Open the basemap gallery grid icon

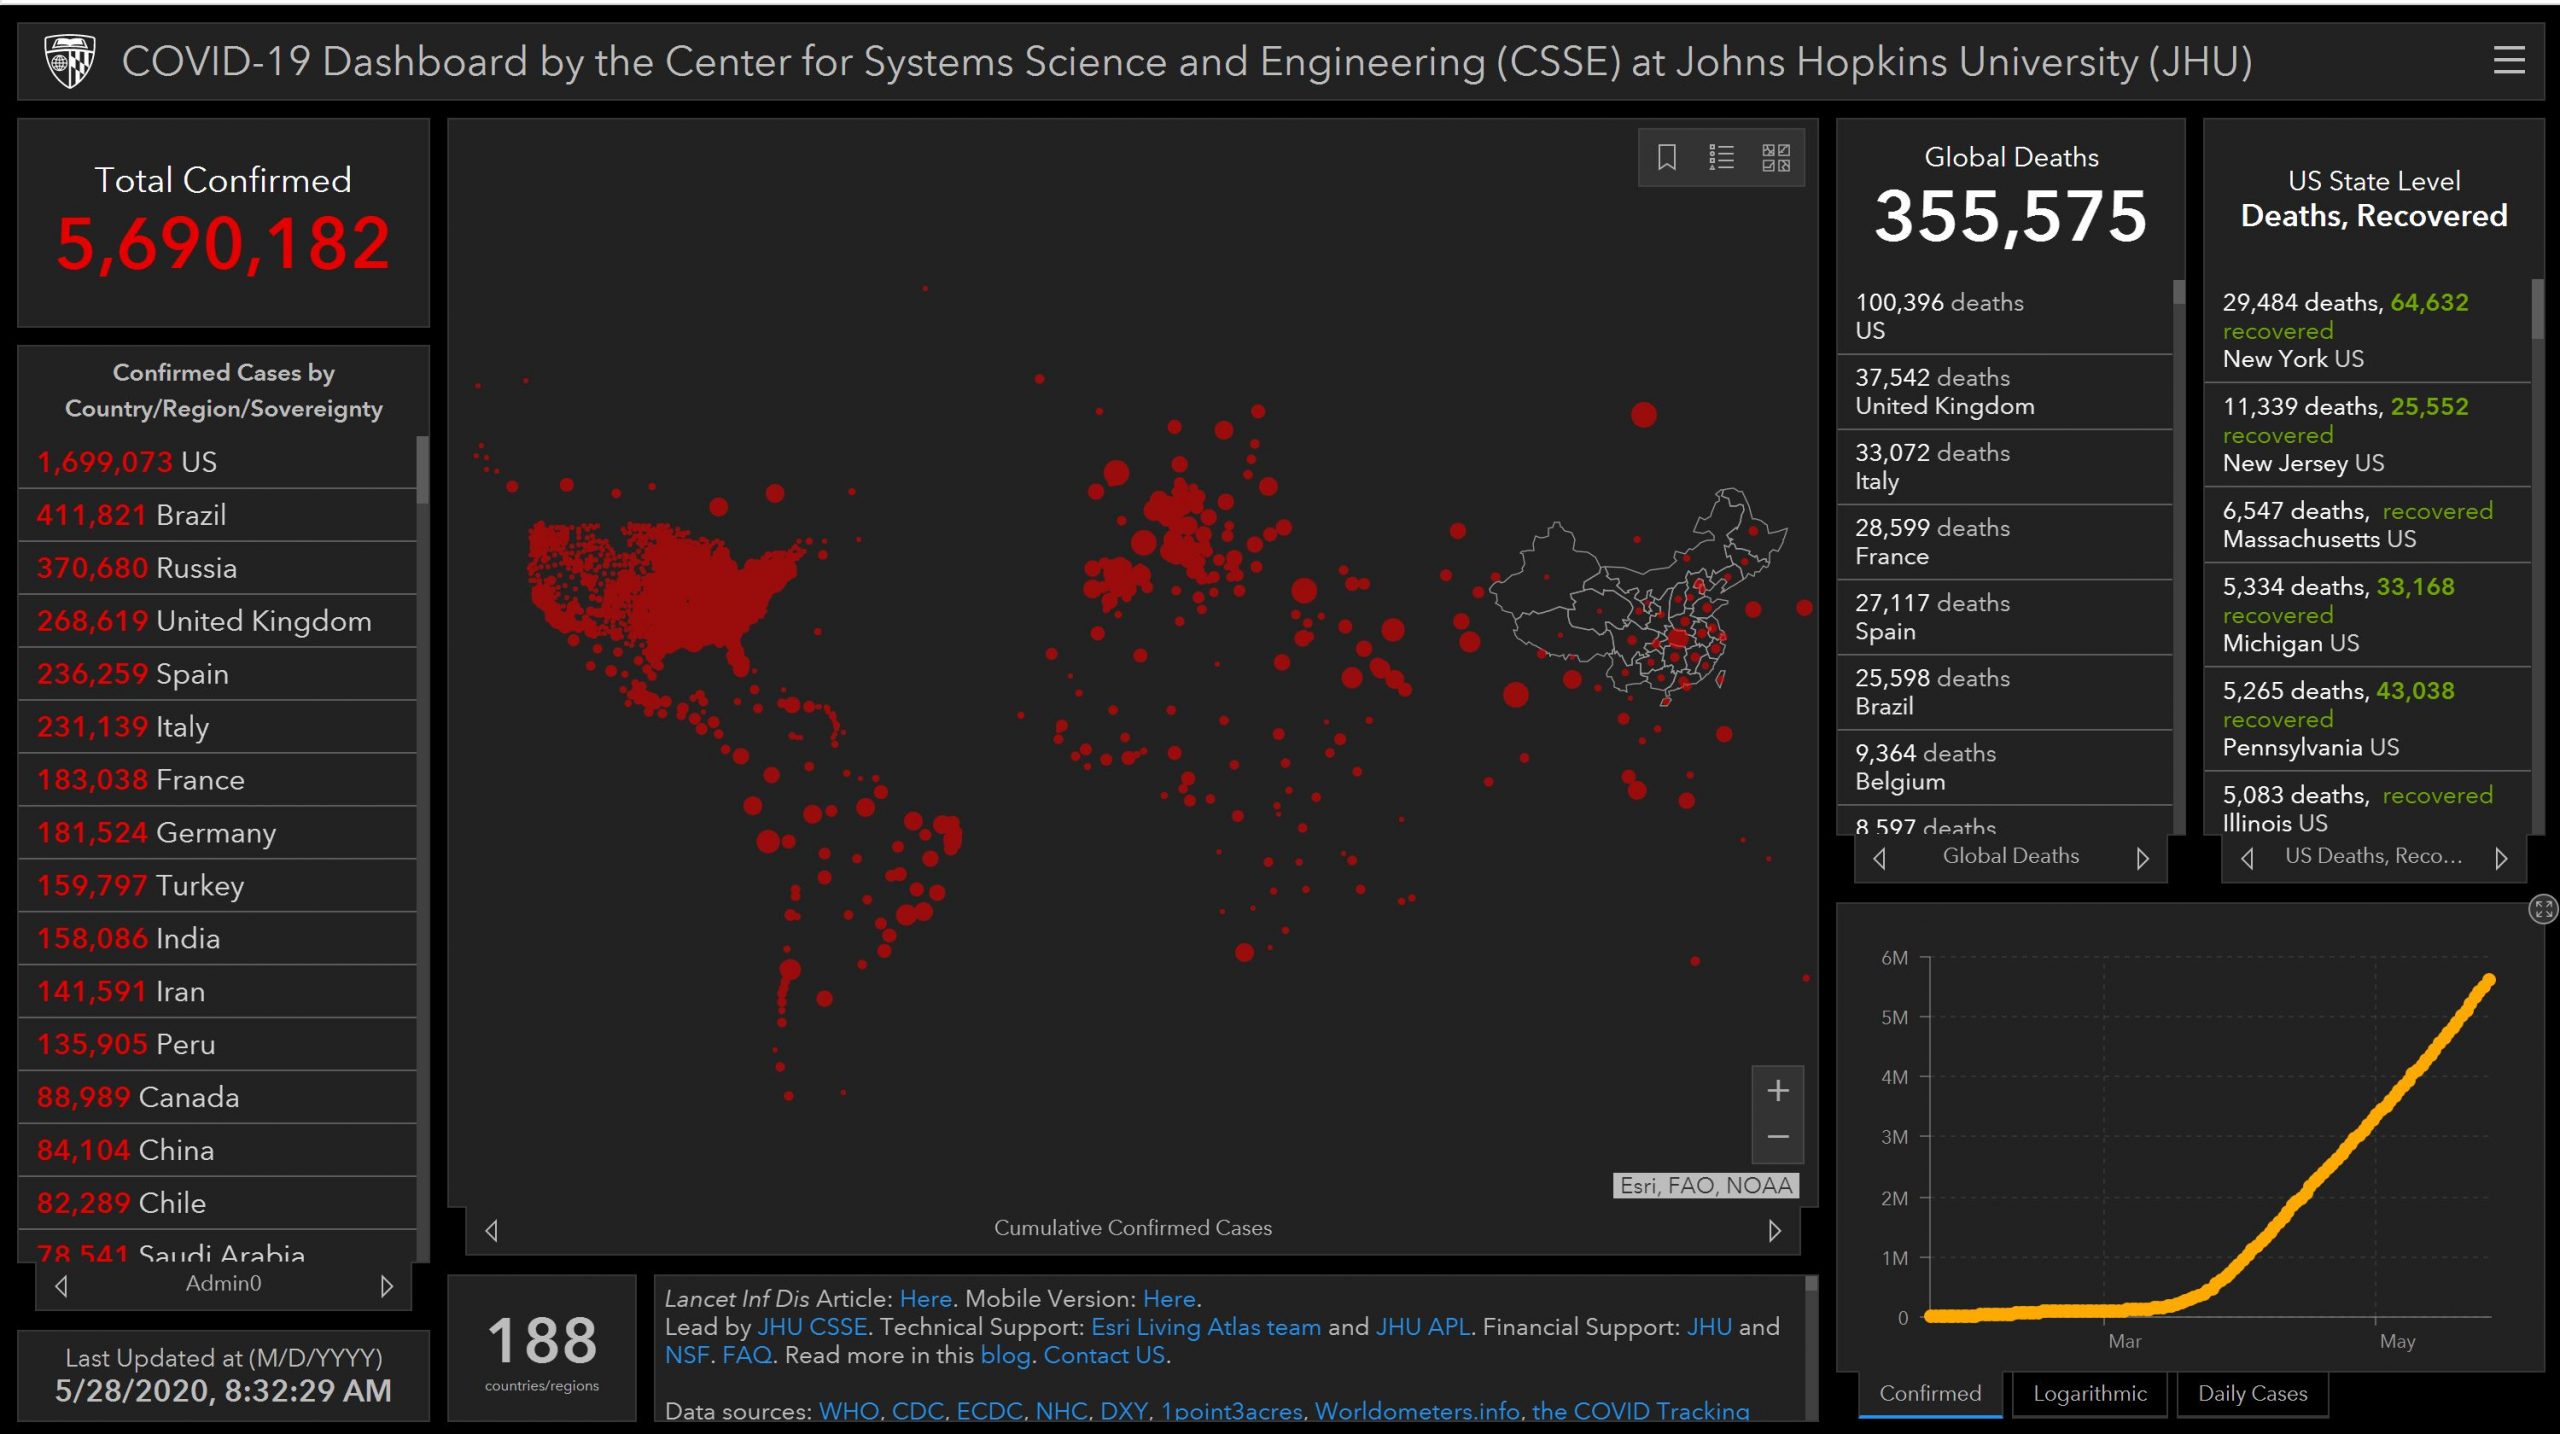[x=1776, y=157]
